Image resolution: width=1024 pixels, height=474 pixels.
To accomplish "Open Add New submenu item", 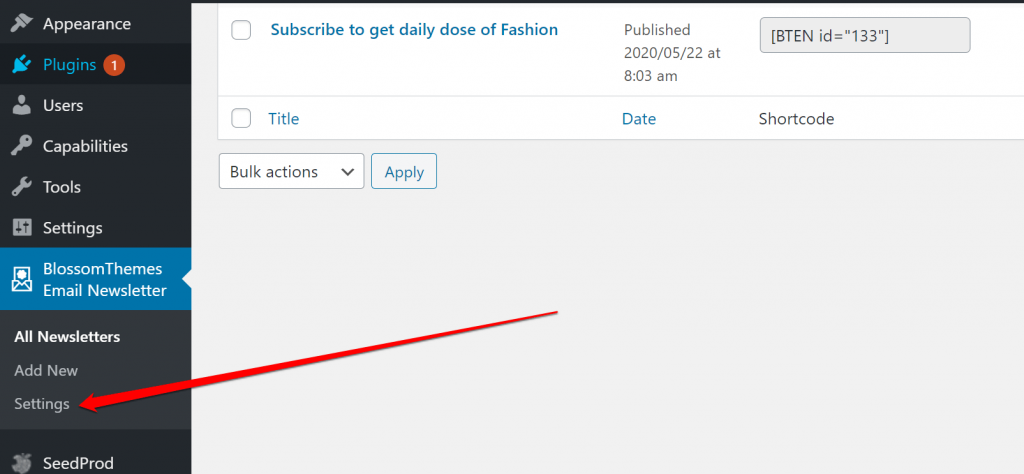I will [x=46, y=370].
